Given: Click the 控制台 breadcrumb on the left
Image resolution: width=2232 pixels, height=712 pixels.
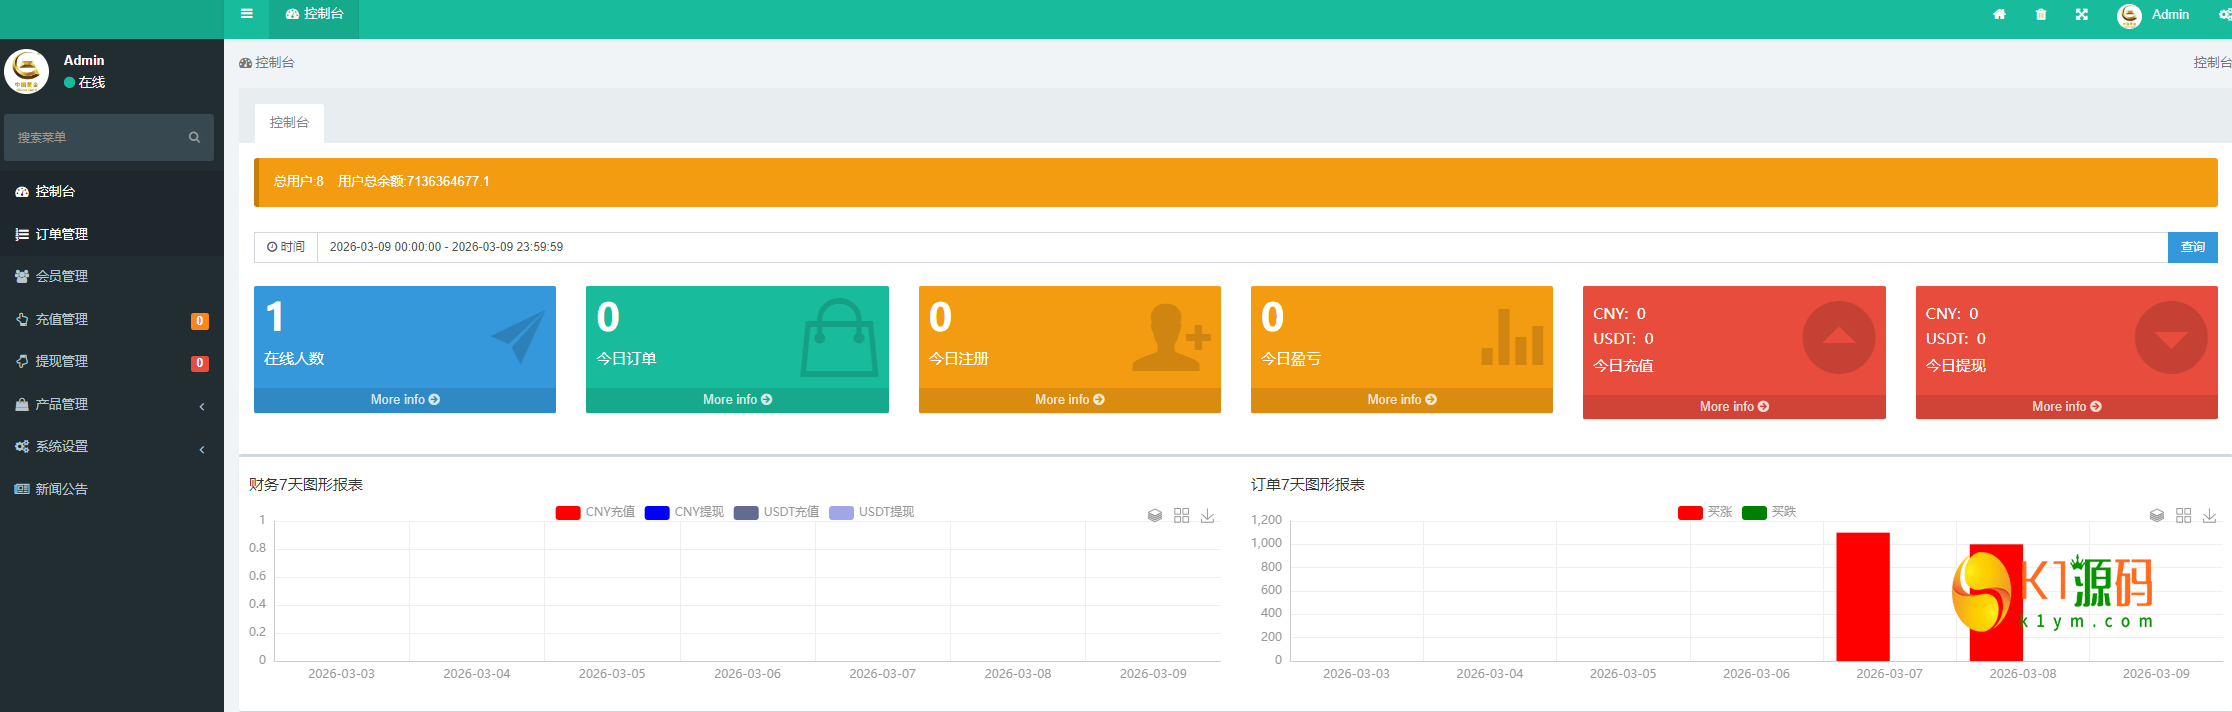Looking at the screenshot, I should 267,62.
